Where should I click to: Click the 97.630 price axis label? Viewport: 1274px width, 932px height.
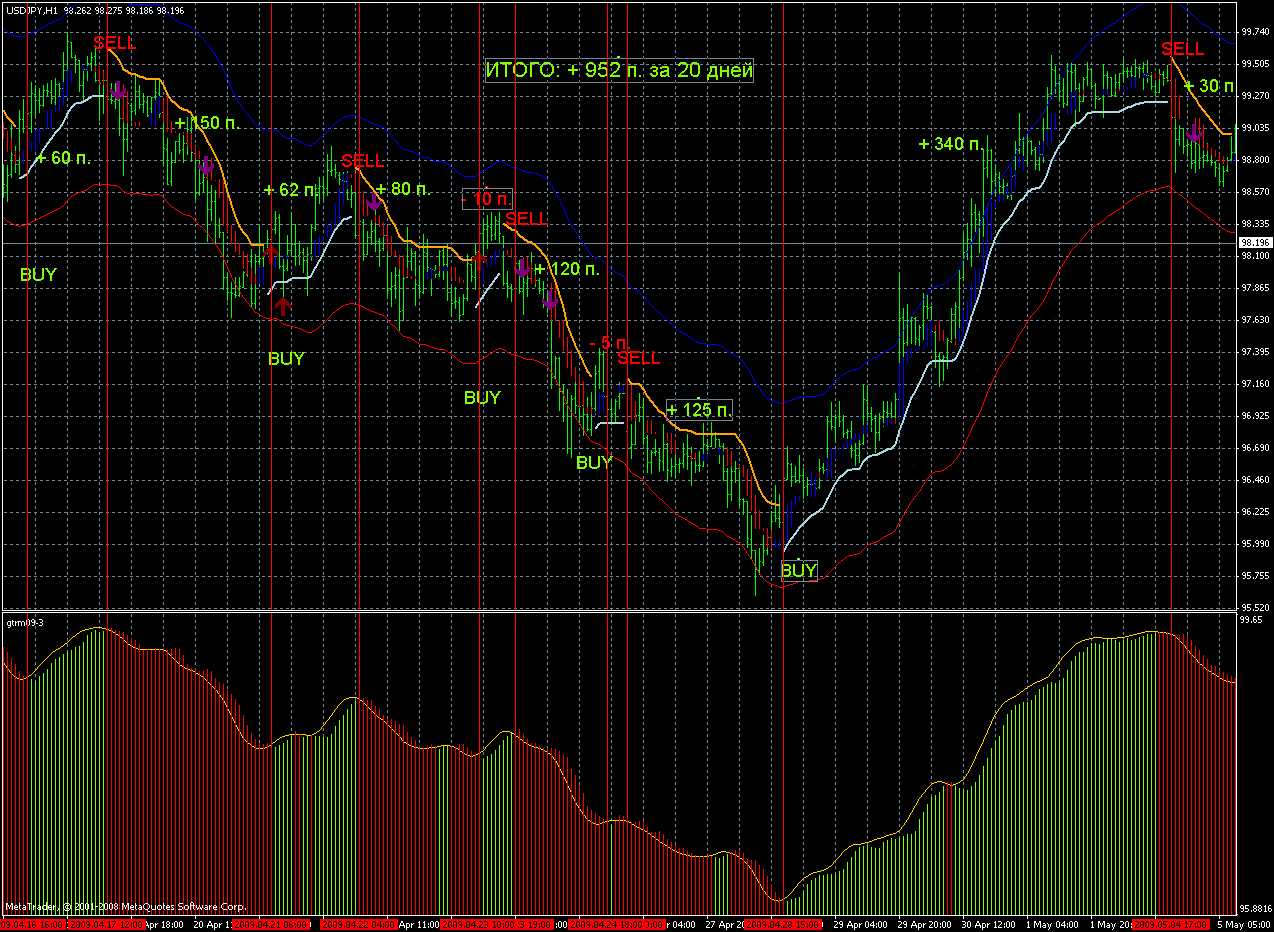point(1253,320)
